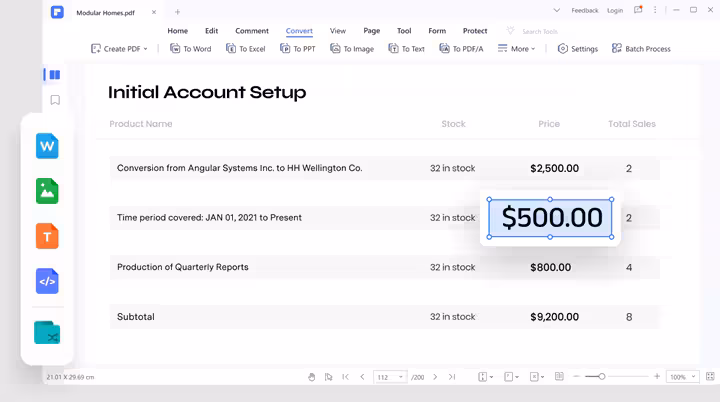Click the $2,500.00 price cell
720x402 pixels.
554,168
